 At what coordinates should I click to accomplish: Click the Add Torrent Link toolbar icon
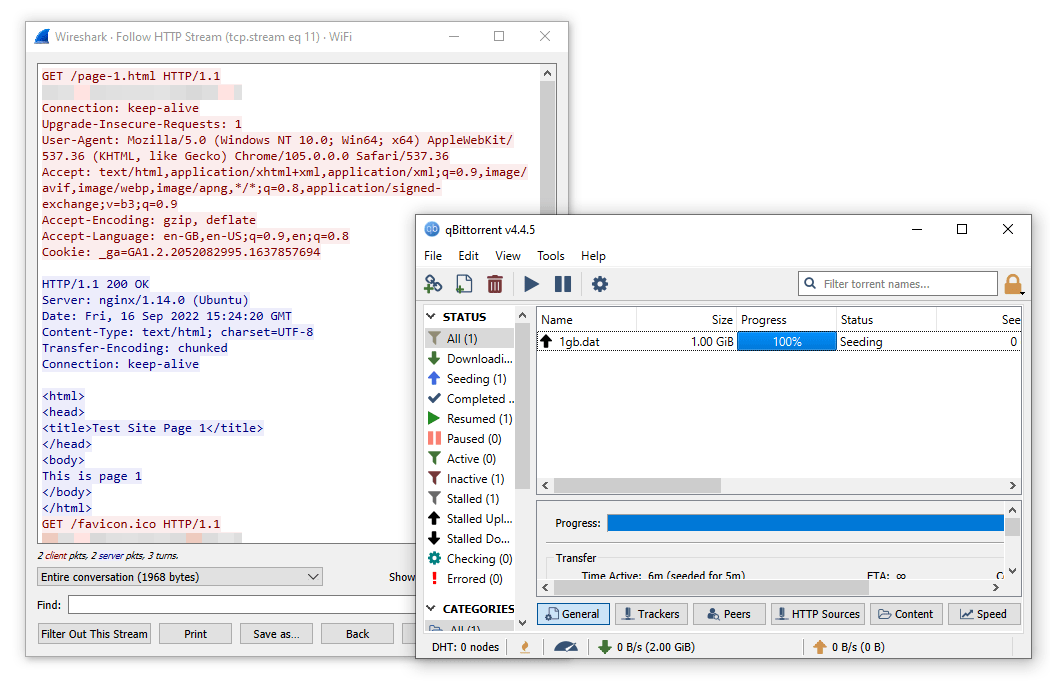[433, 284]
